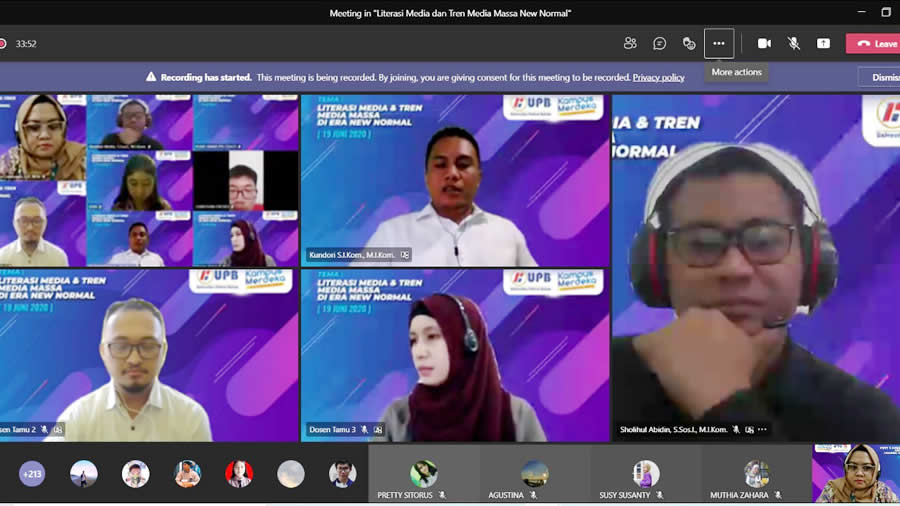
Task: Click the pin icon beside Kundori's name
Action: (405, 255)
